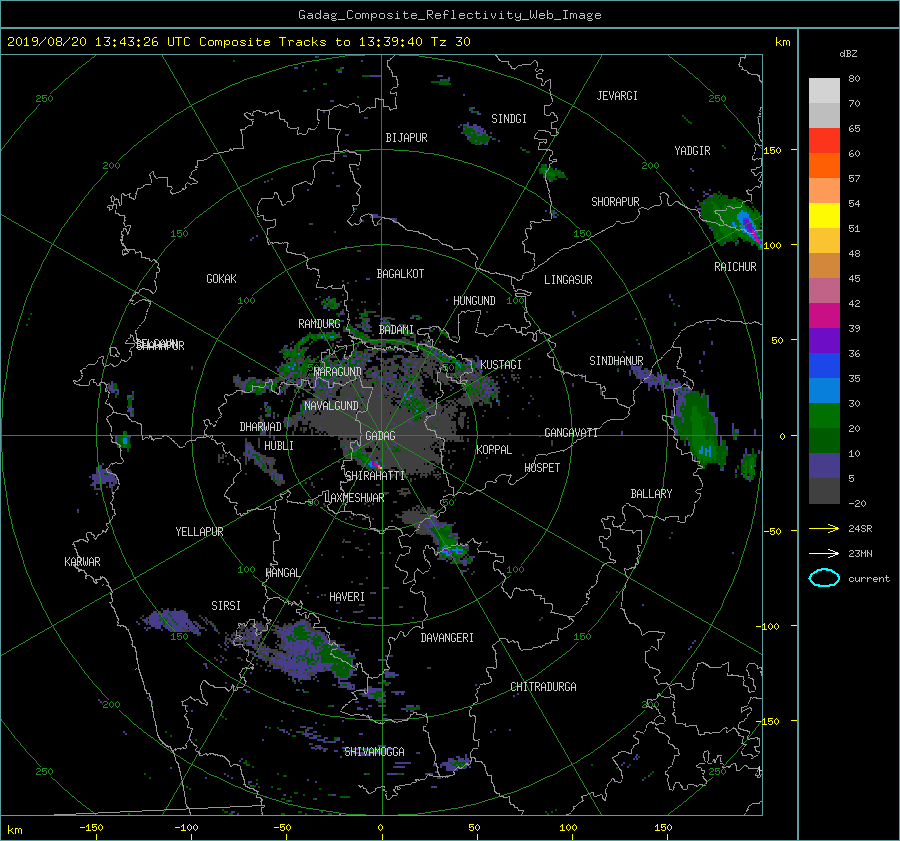
Task: Click the BALLARY city label
Action: tap(651, 494)
